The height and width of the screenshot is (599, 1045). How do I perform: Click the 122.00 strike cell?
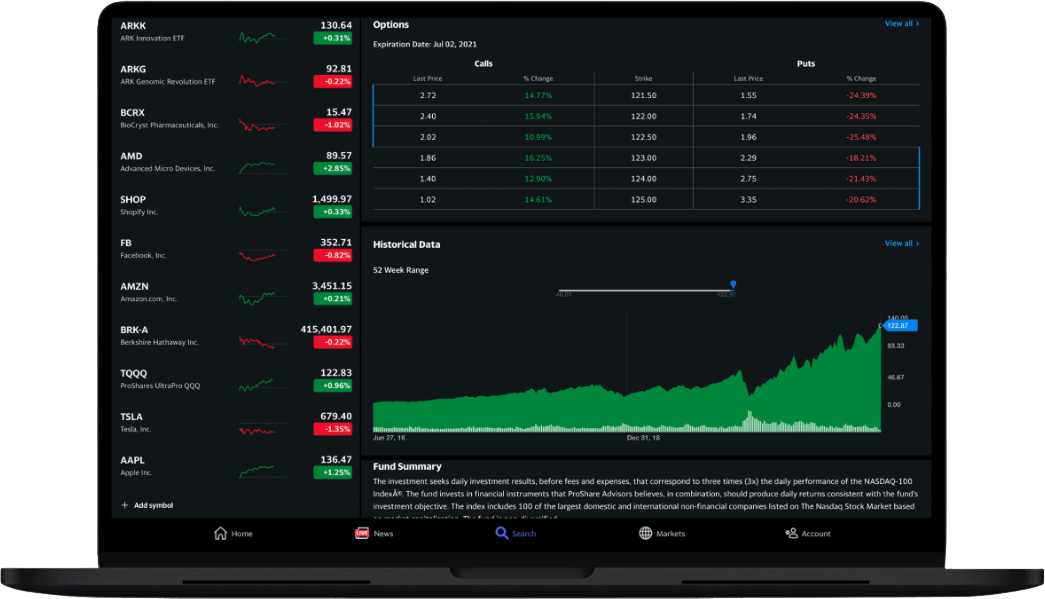(x=643, y=116)
